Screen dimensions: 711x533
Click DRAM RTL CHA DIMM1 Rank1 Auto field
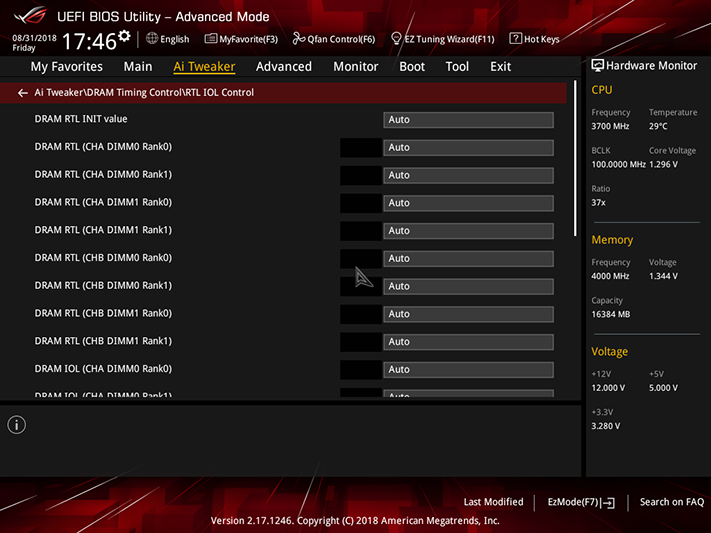468,230
